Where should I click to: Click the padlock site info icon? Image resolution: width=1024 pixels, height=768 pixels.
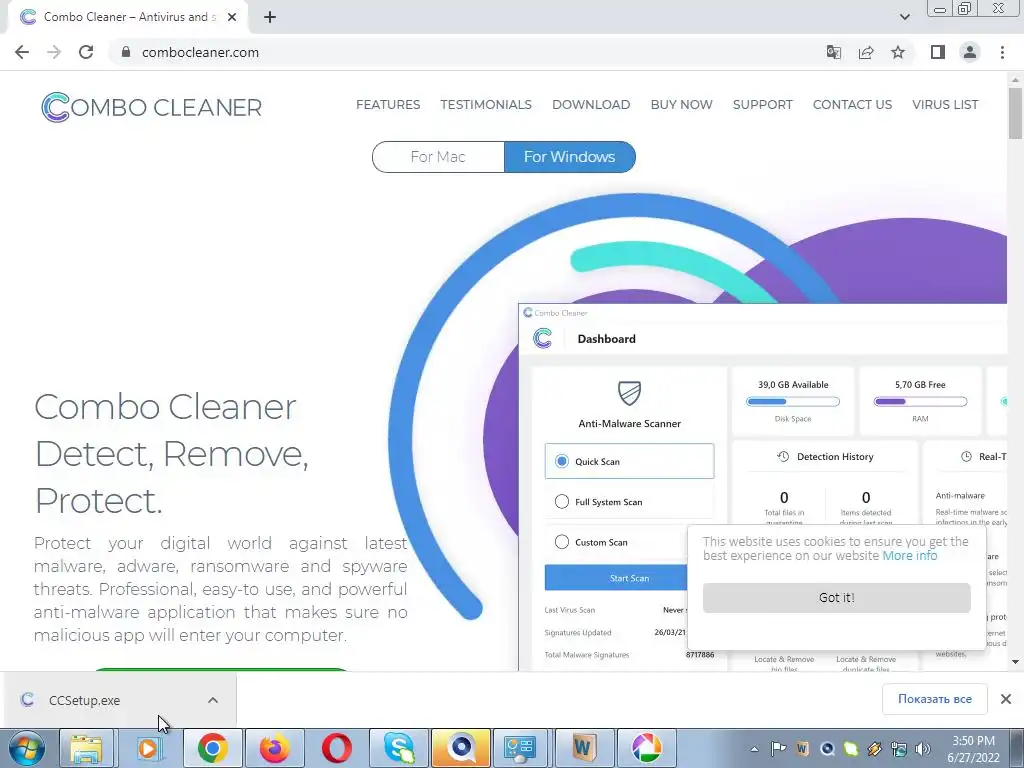pos(126,52)
